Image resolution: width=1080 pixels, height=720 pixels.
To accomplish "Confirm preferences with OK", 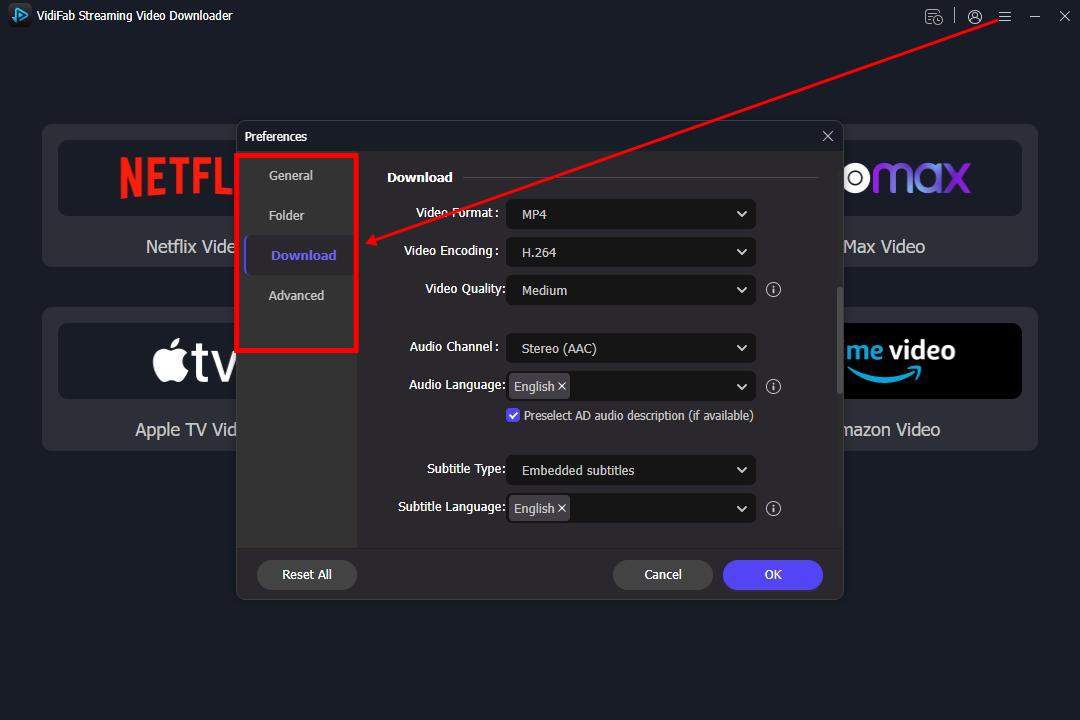I will pos(773,575).
